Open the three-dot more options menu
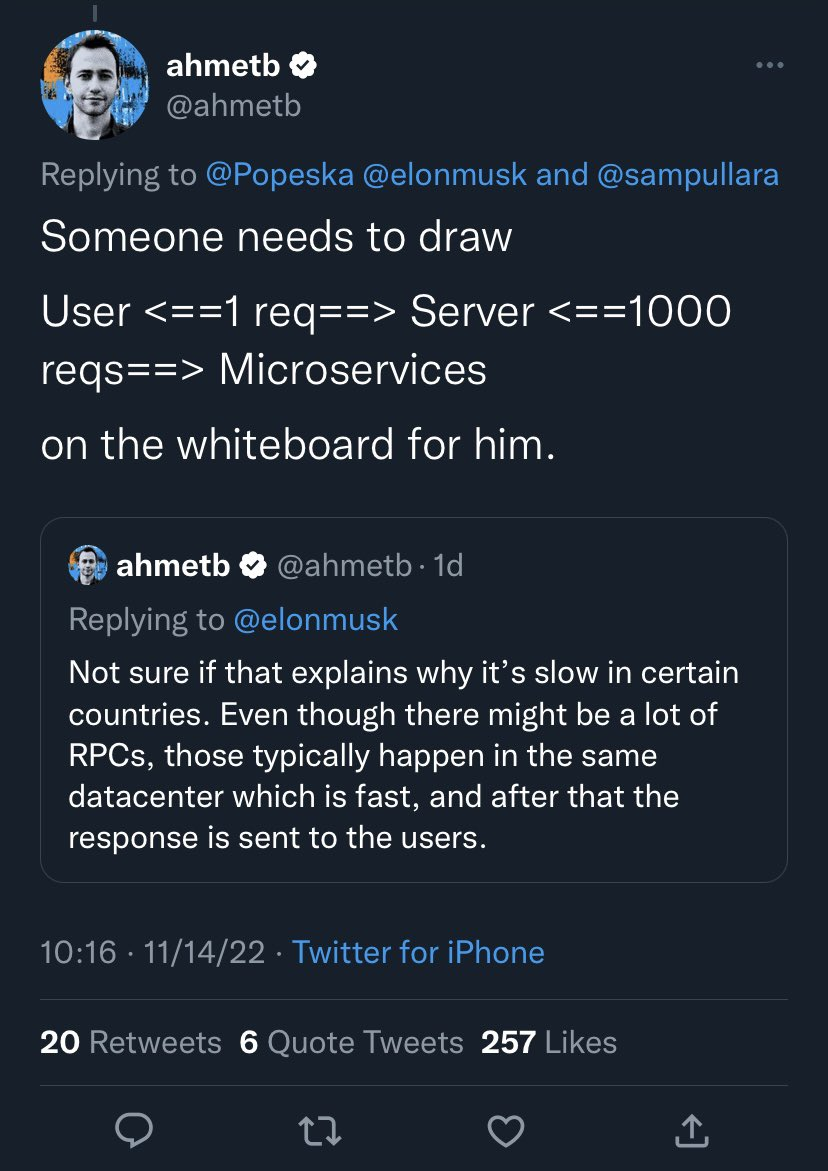Image resolution: width=828 pixels, height=1171 pixels. click(x=769, y=66)
